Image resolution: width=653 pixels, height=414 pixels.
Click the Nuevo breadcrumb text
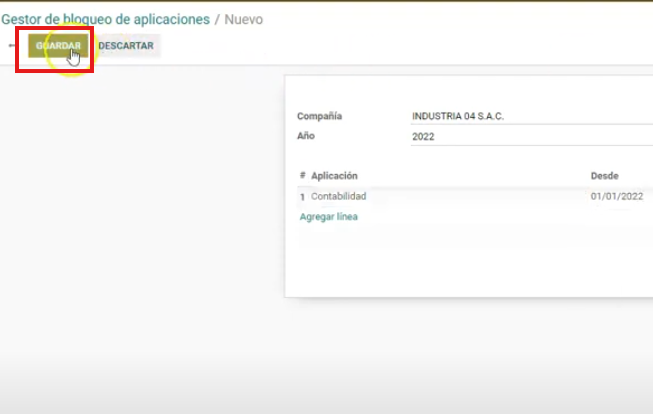click(x=244, y=19)
